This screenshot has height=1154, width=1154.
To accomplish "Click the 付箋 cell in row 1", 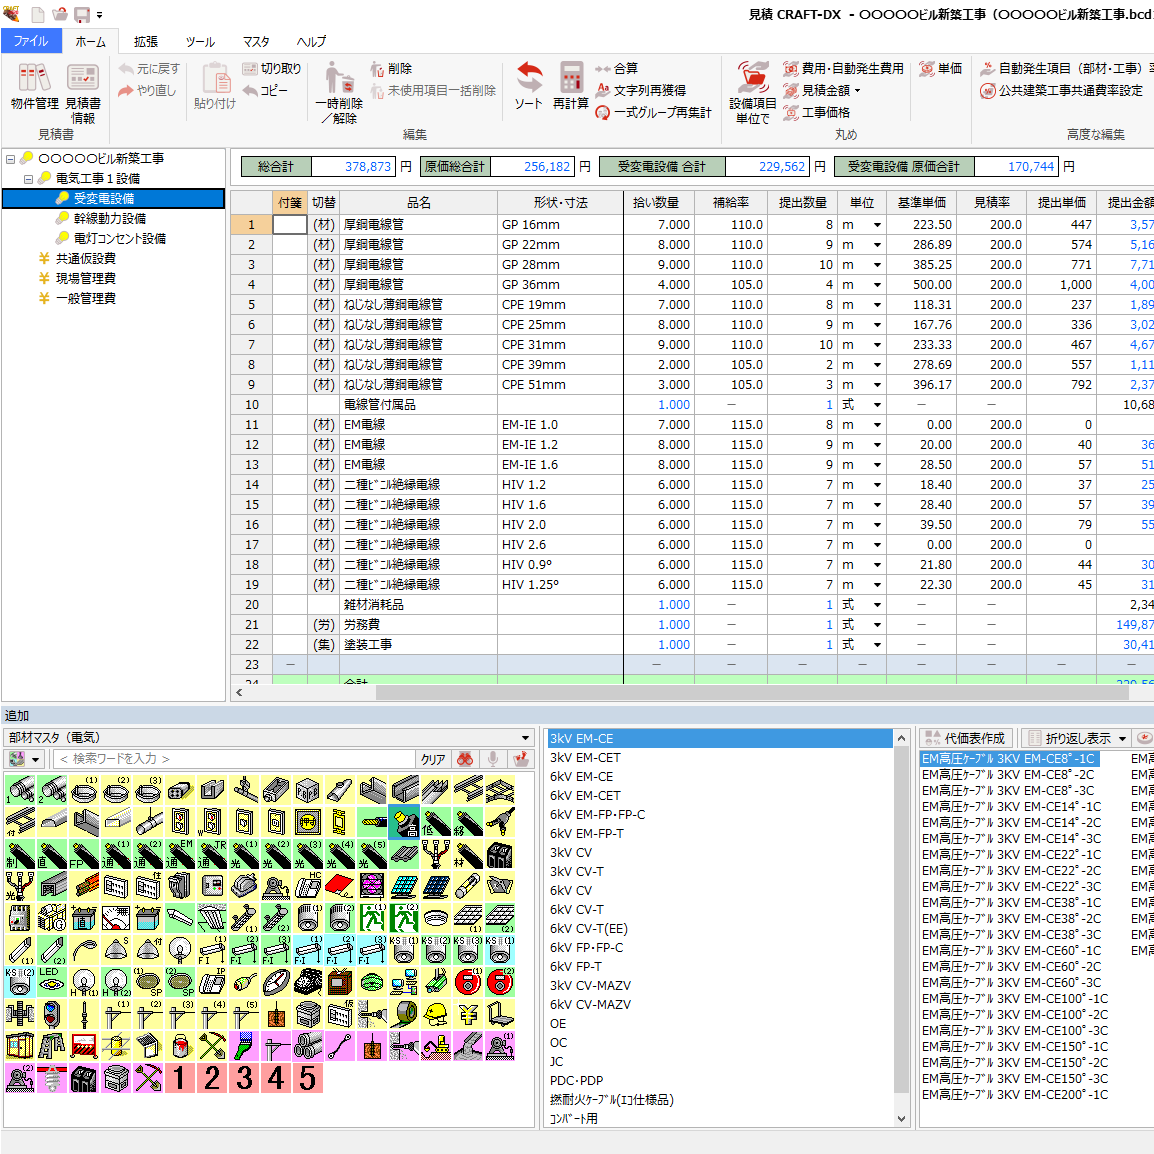I will [x=290, y=225].
